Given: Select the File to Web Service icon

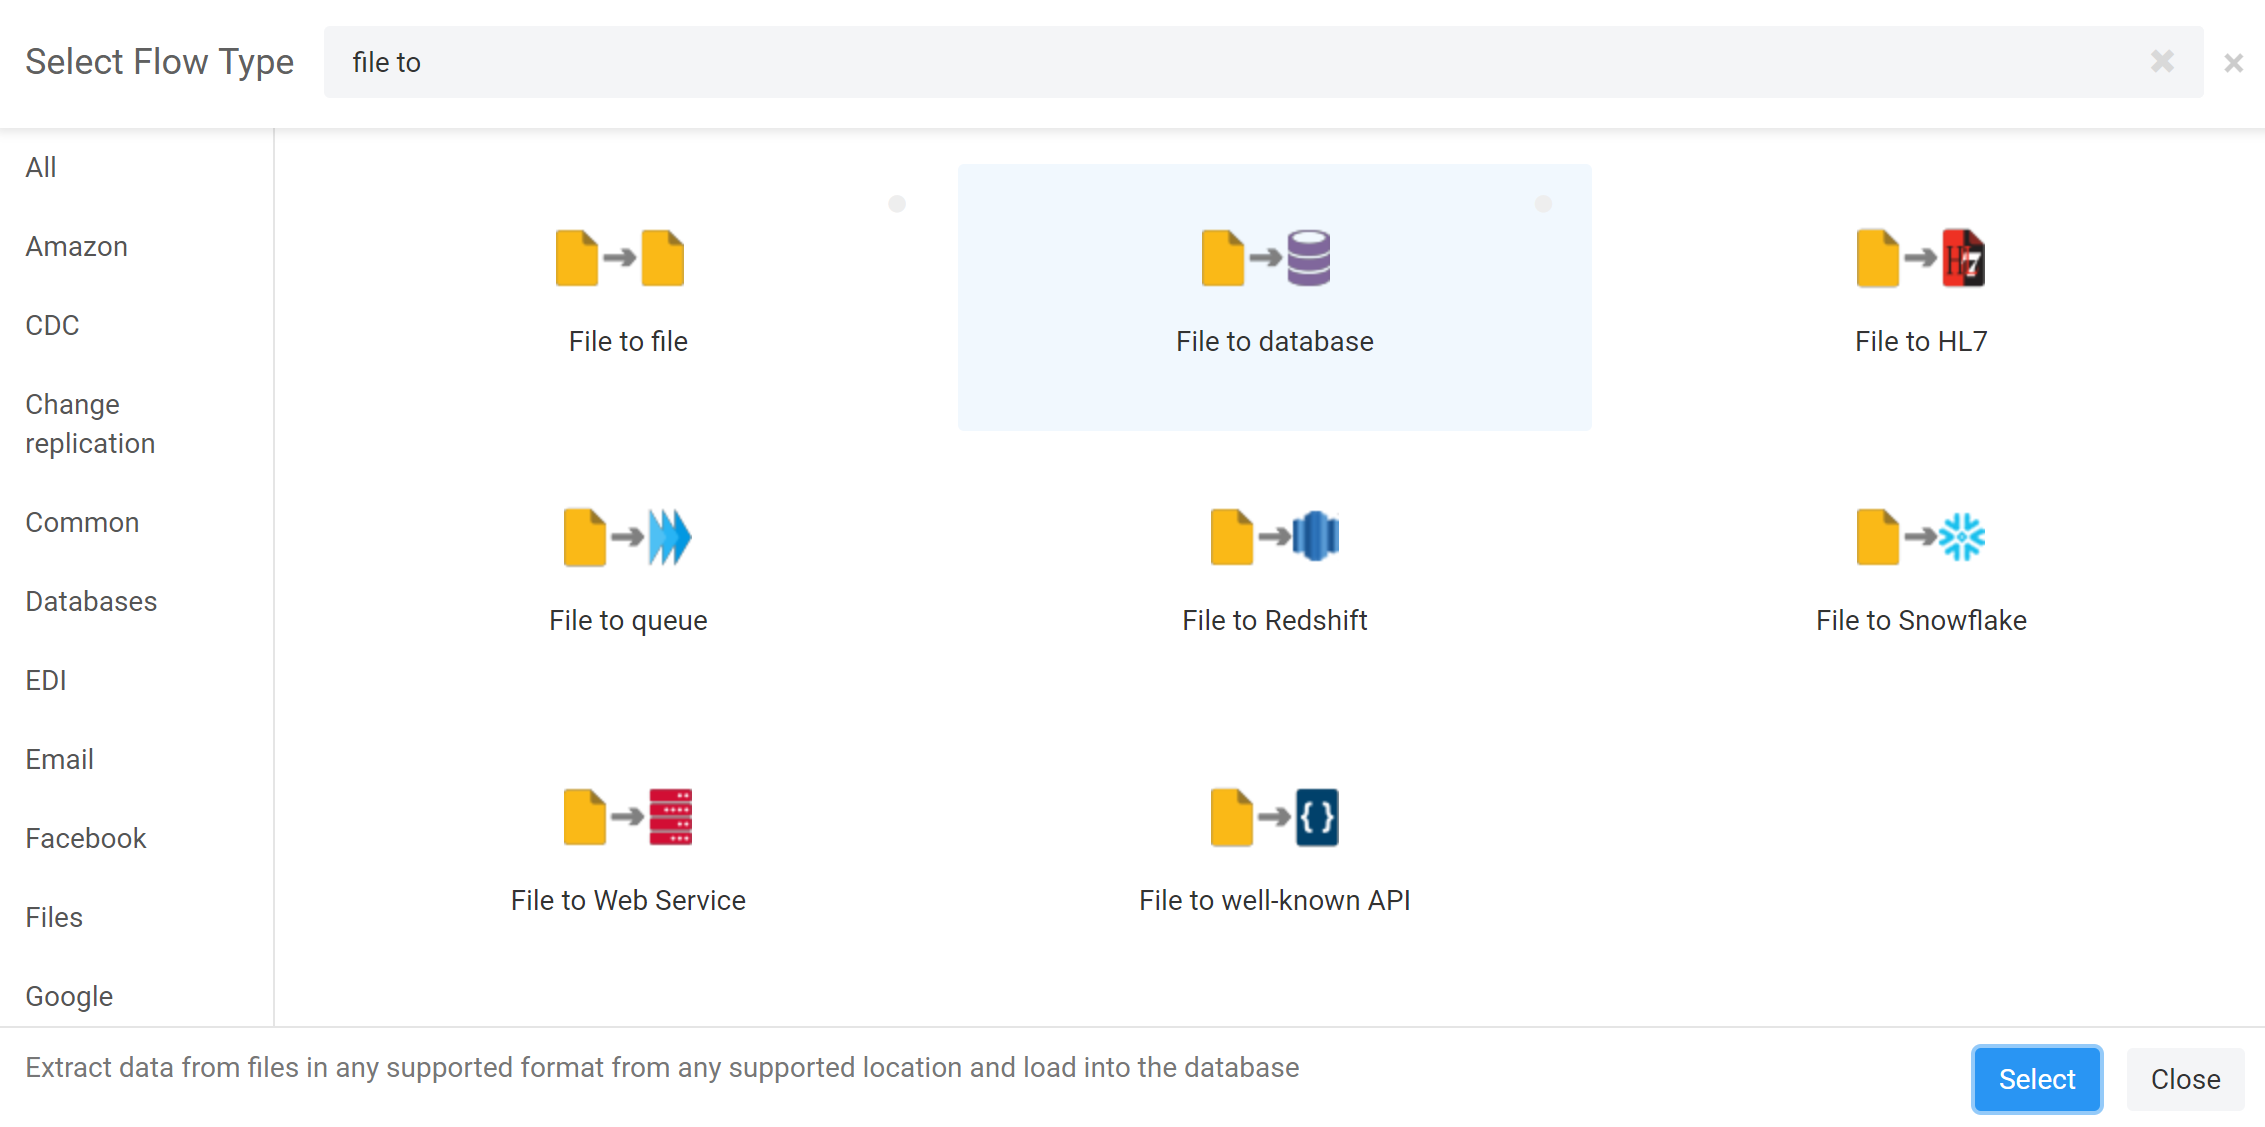Looking at the screenshot, I should pyautogui.click(x=627, y=817).
